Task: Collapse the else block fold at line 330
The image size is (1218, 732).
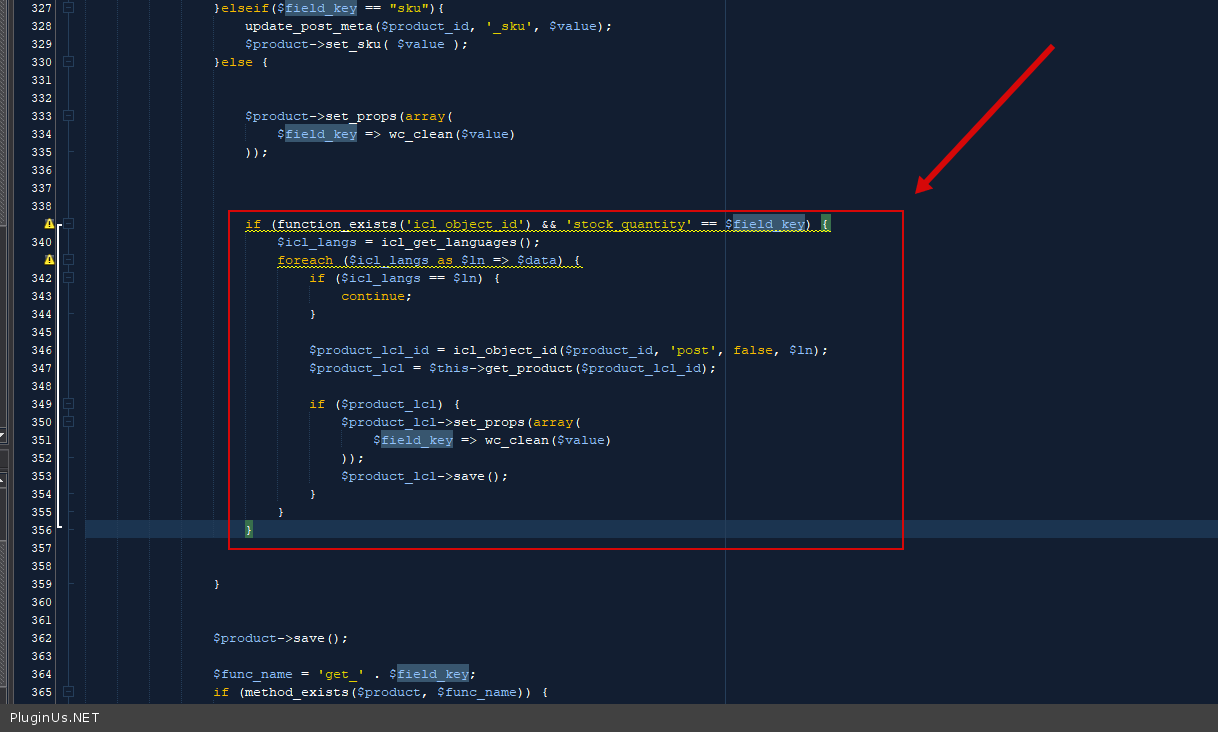Action: coord(69,62)
